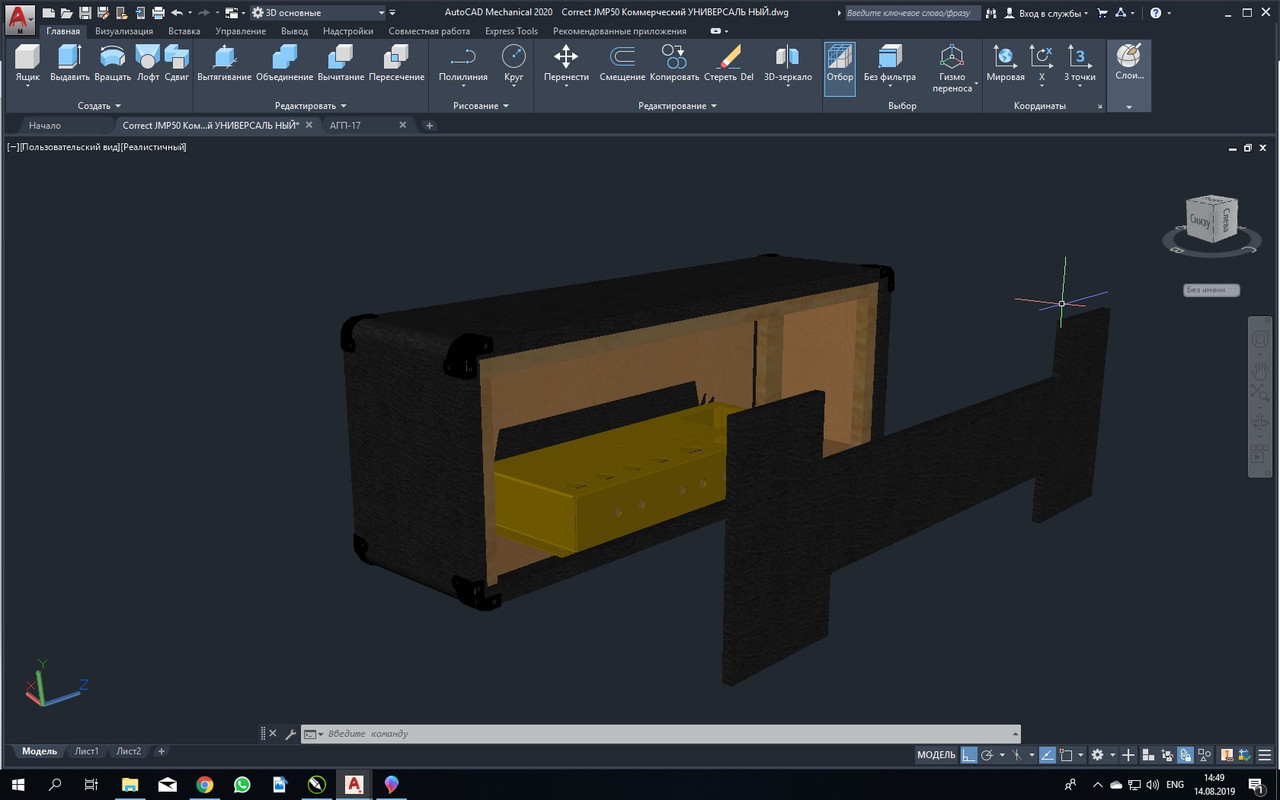Screen dimensions: 1280x800
Task: Open the Слои (Layers) panel
Action: [x=1129, y=62]
